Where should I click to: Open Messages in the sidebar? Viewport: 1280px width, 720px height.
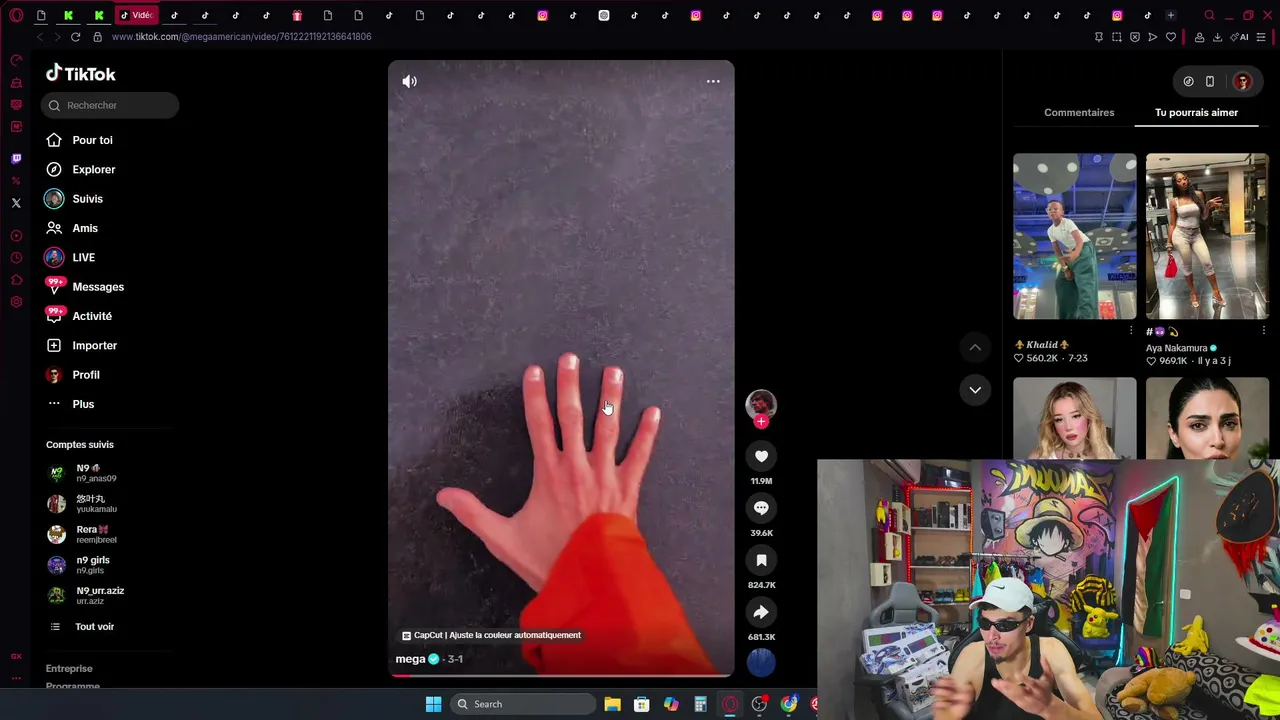85,287
